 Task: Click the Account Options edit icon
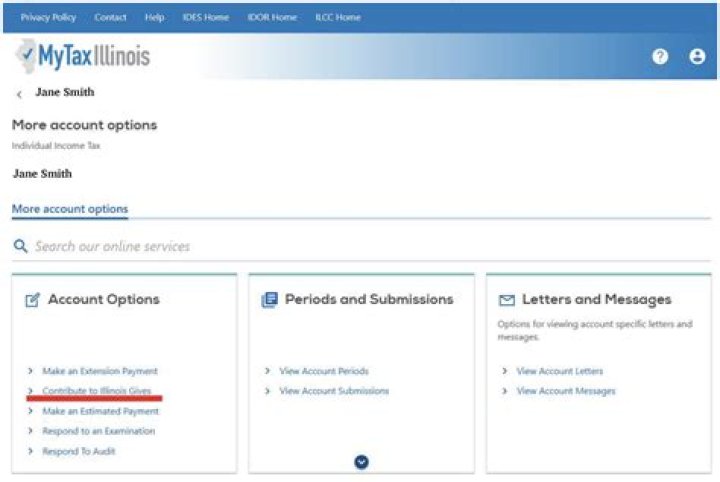(x=33, y=300)
